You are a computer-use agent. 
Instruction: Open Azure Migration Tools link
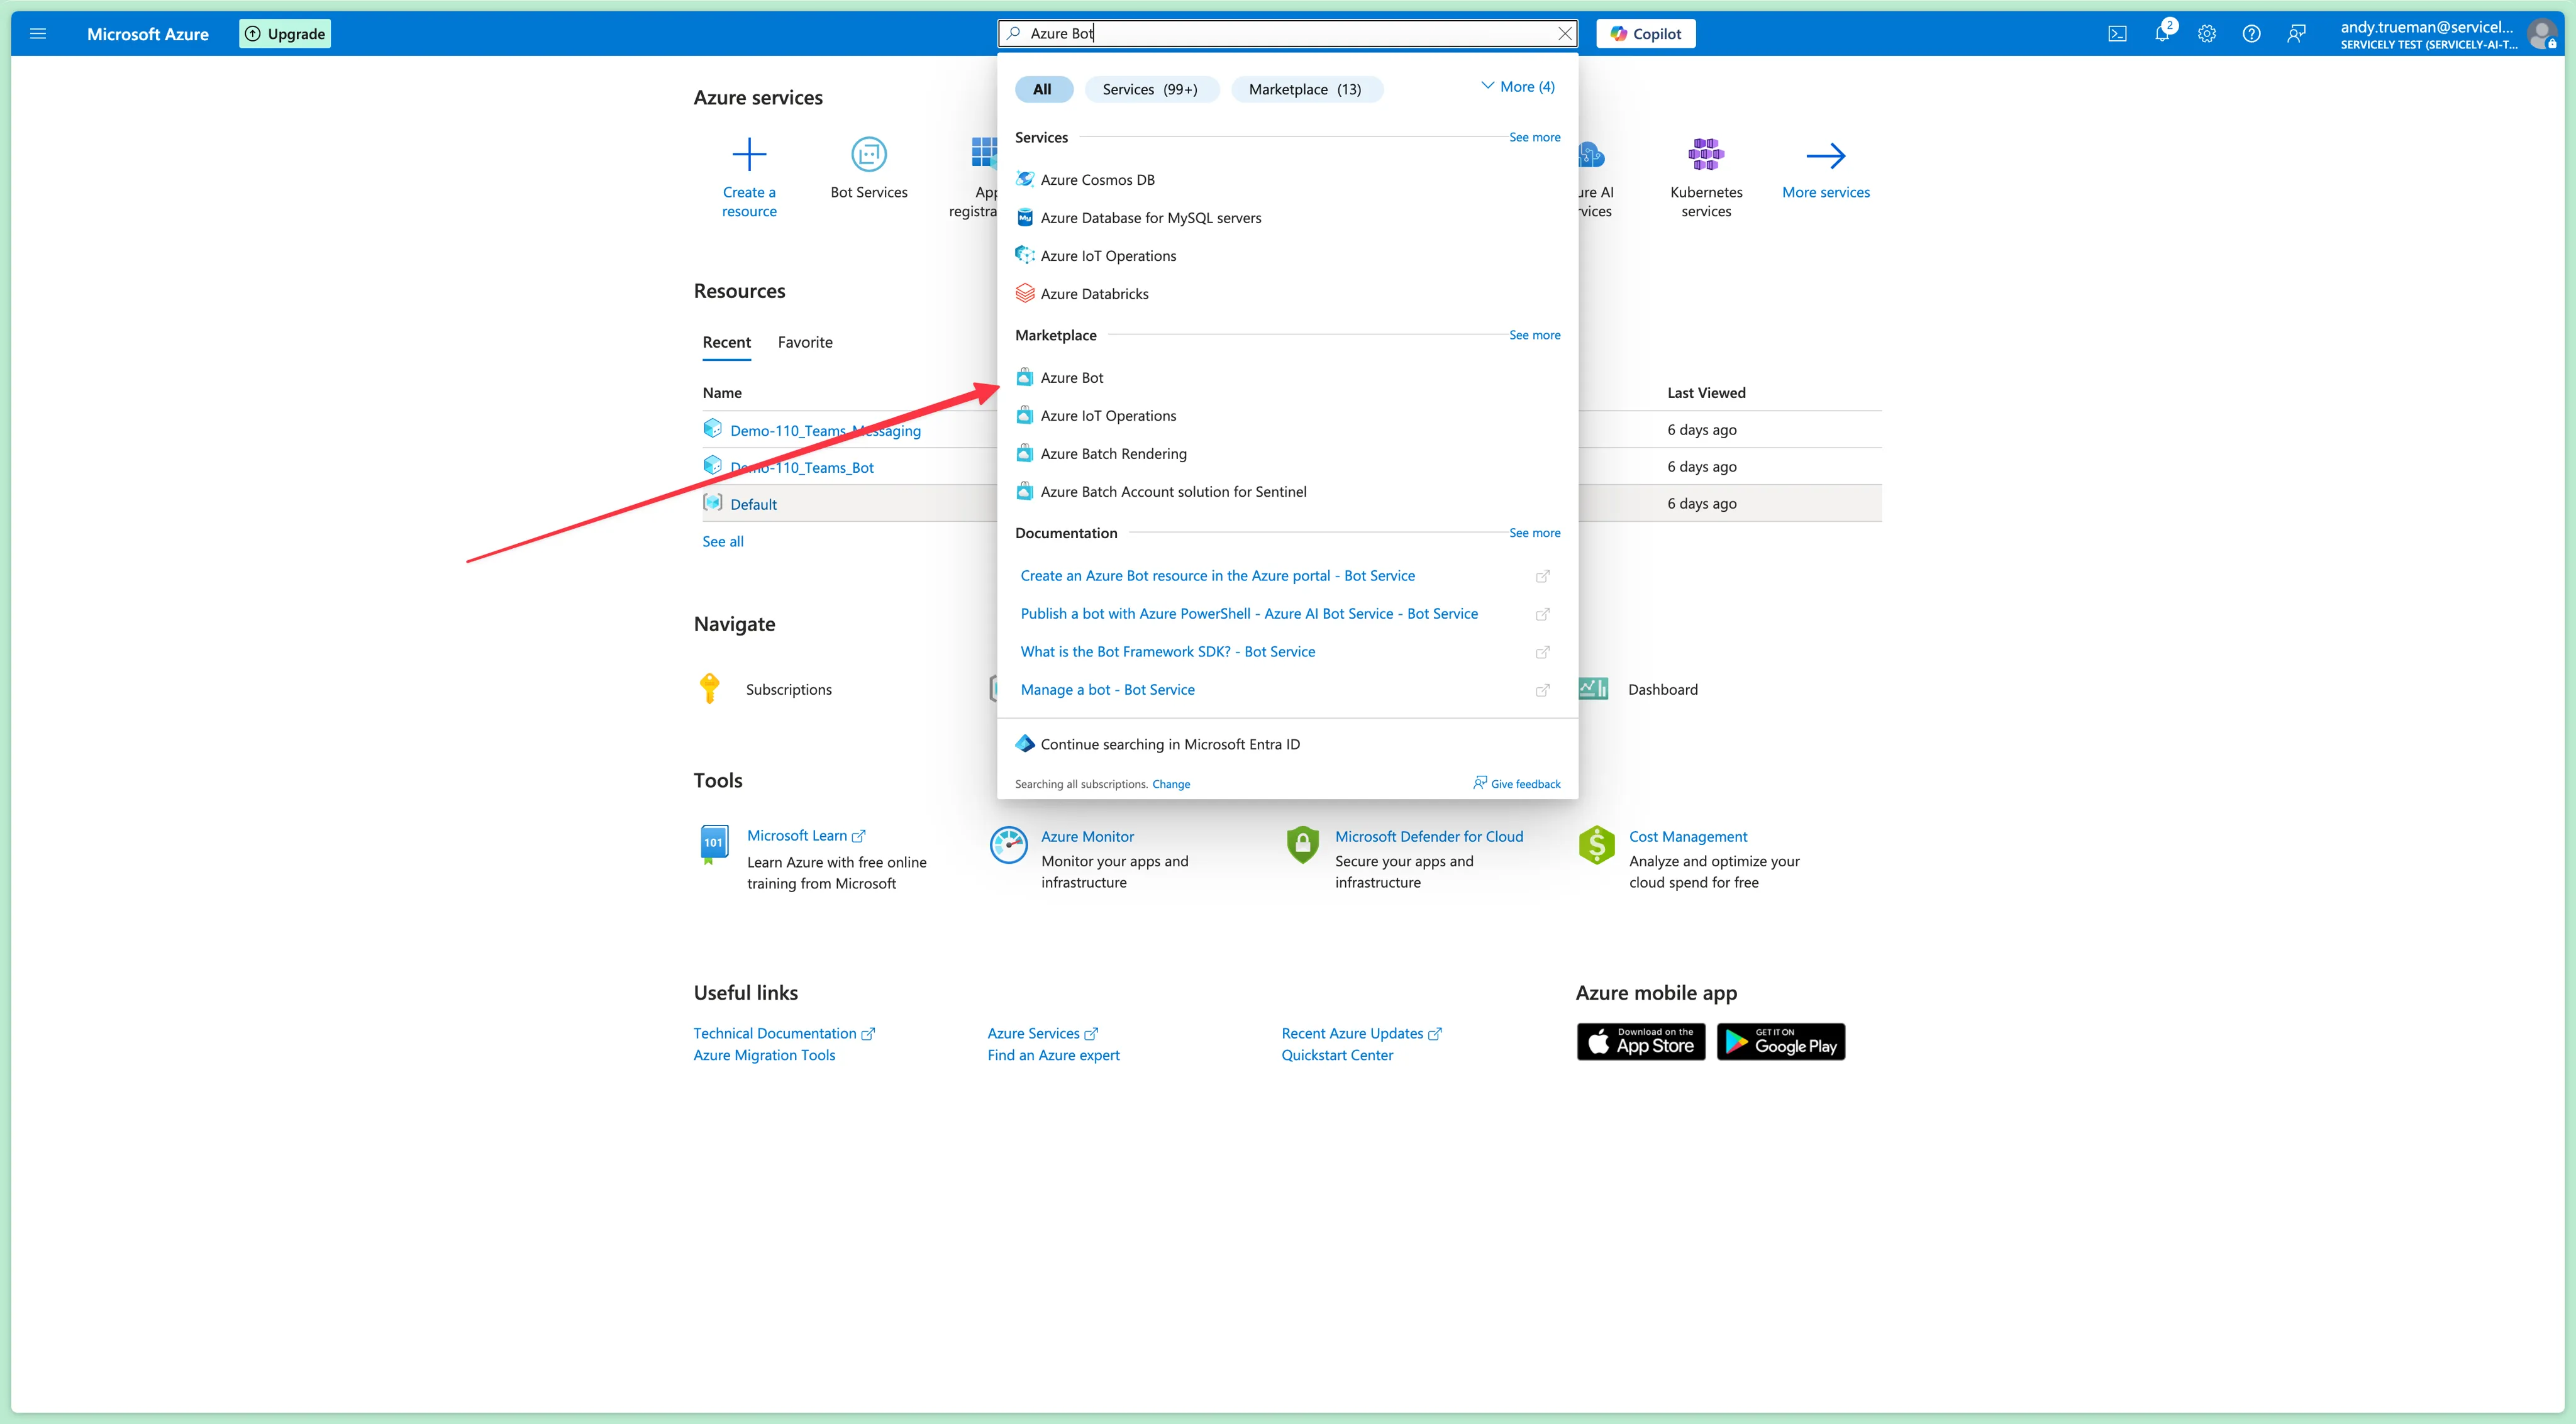[764, 1056]
